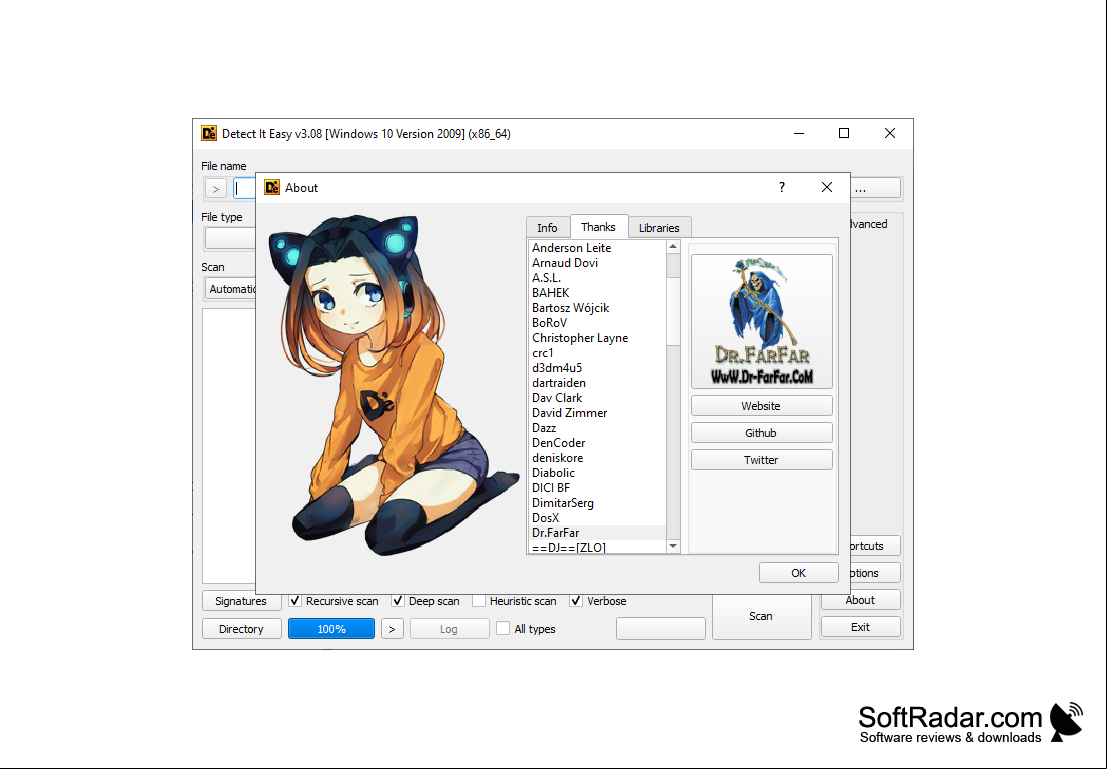Open the Signatures button in main window
The height and width of the screenshot is (769, 1107).
(x=241, y=601)
